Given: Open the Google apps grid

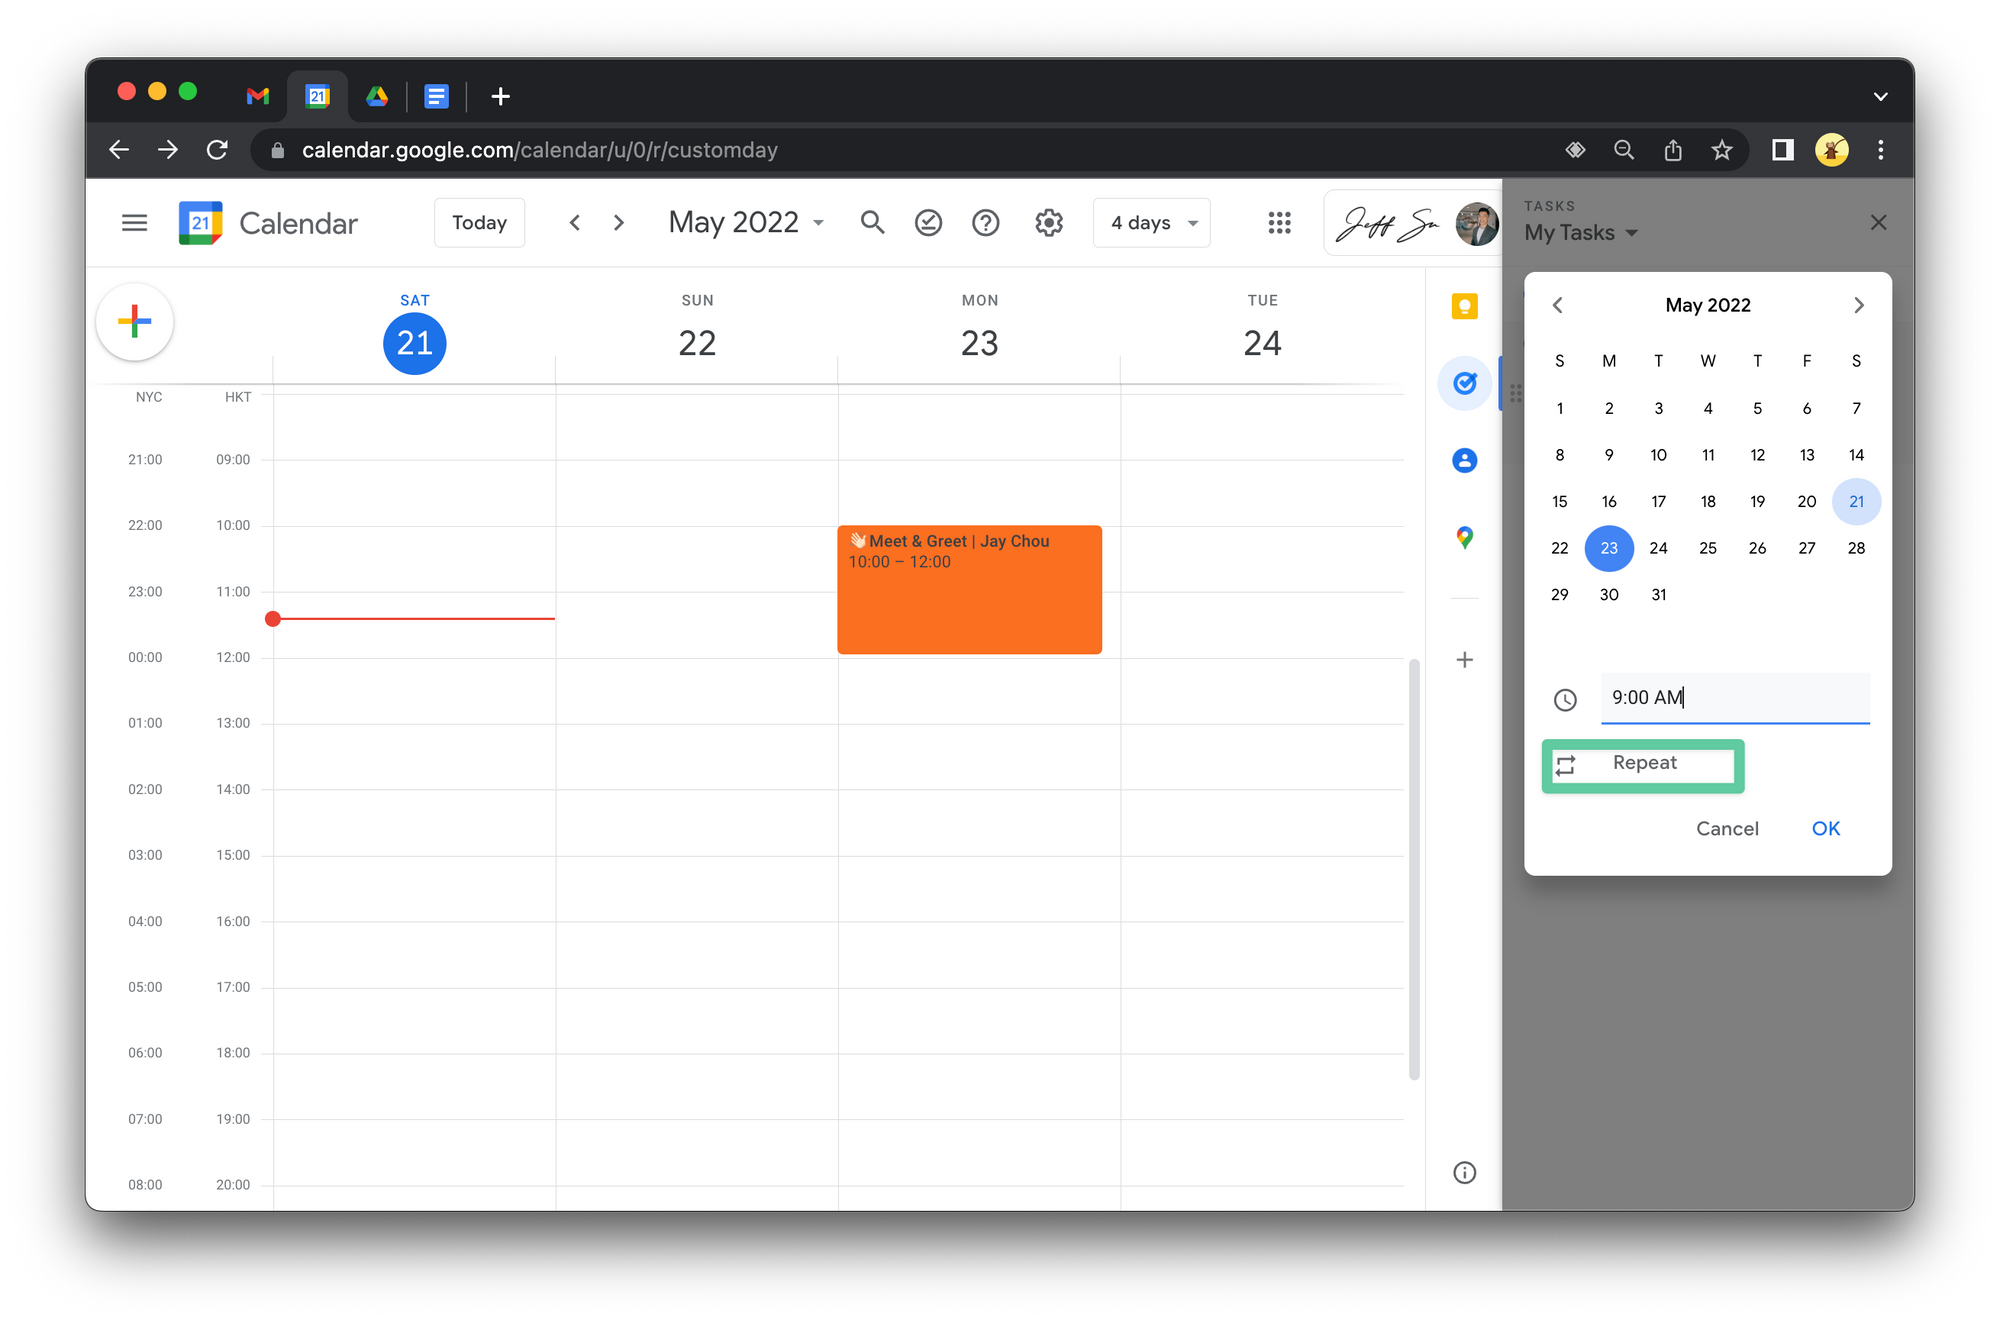Looking at the screenshot, I should (x=1280, y=223).
